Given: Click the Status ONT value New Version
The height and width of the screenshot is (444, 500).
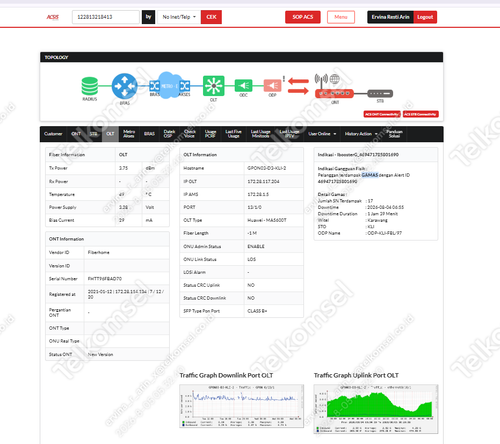Looking at the screenshot, I should tap(100, 354).
